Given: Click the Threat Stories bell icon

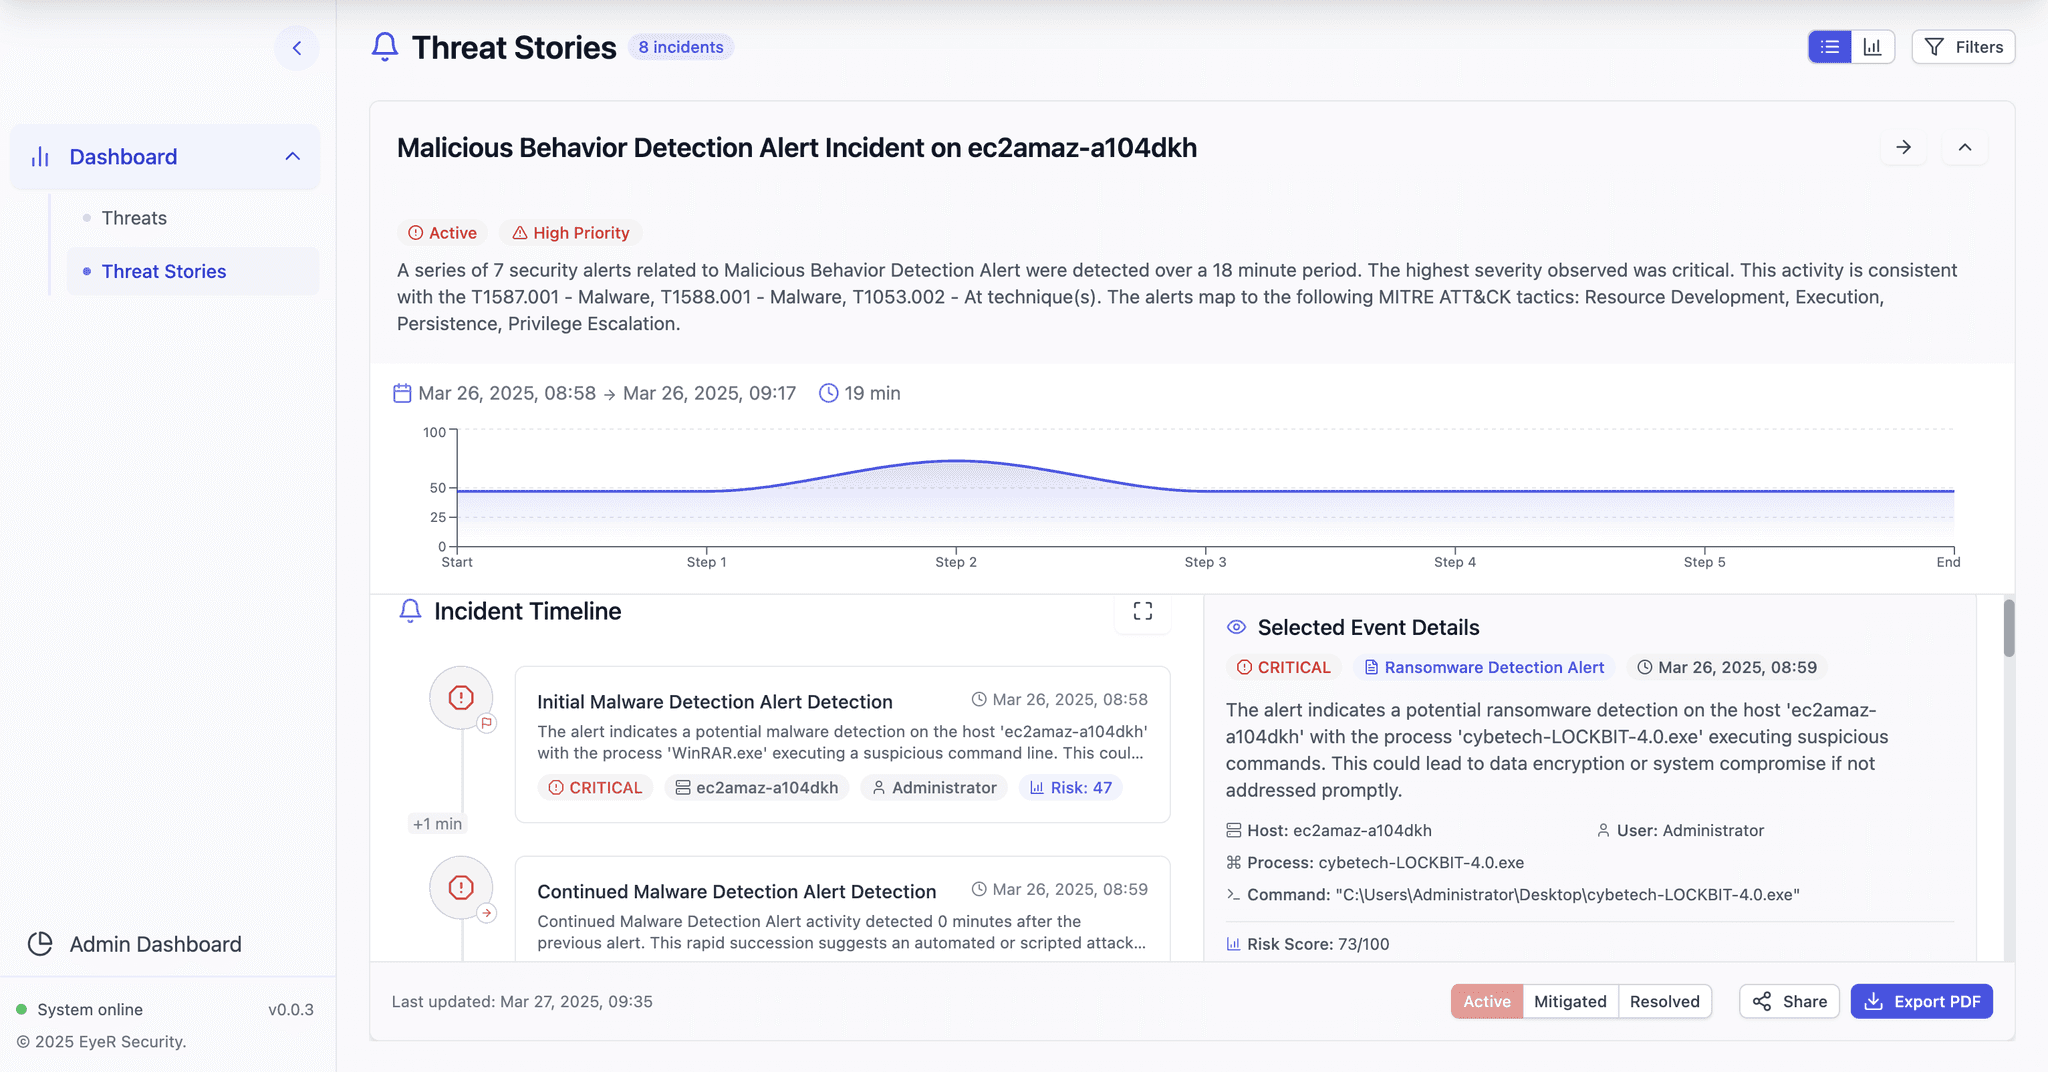Looking at the screenshot, I should point(385,47).
